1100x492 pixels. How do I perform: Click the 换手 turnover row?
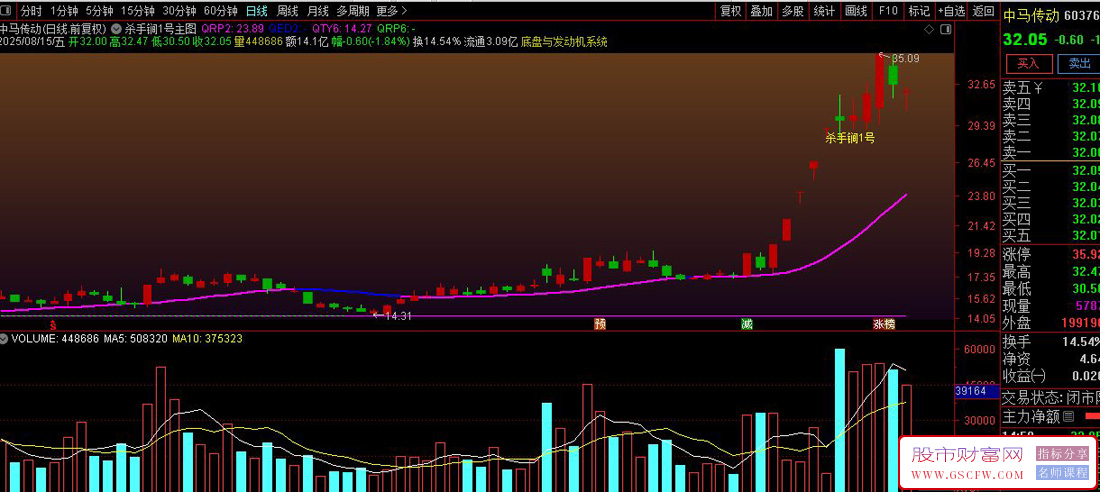point(1051,342)
